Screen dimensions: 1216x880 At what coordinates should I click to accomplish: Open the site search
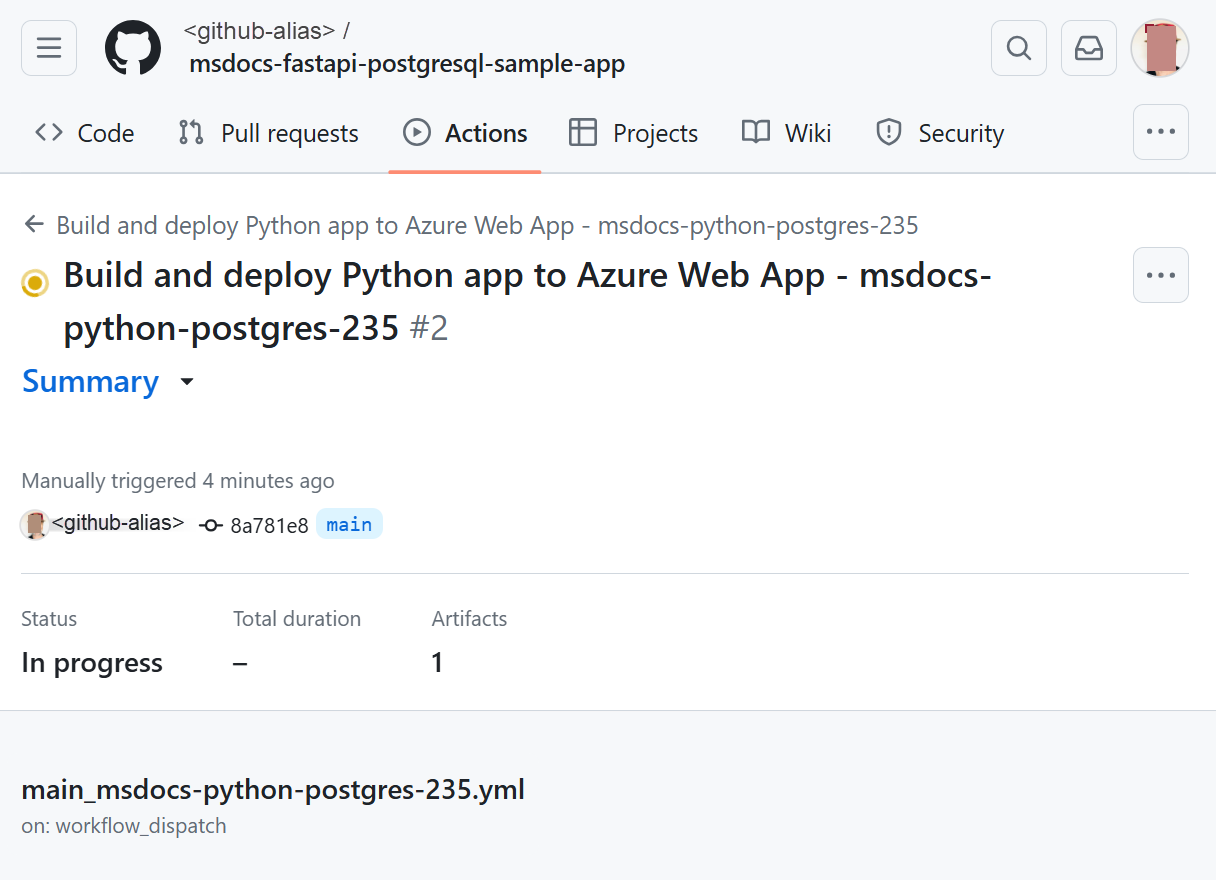[x=1018, y=47]
